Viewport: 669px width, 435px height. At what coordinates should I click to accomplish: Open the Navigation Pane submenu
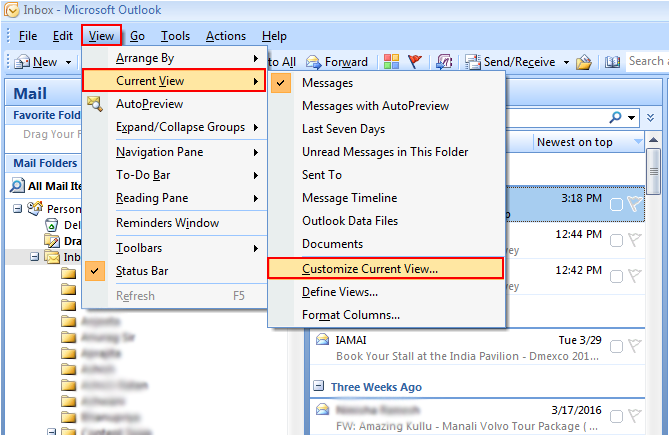tap(174, 152)
